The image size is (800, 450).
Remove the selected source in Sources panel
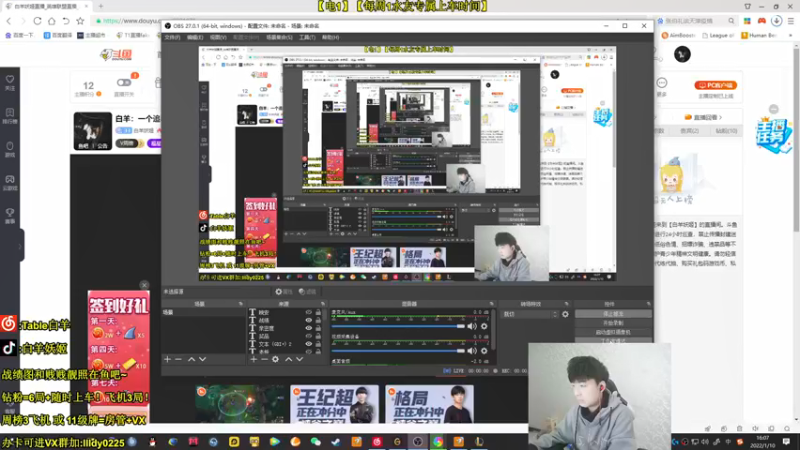pos(264,359)
